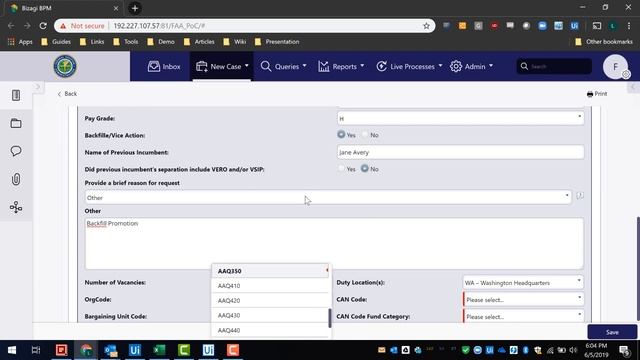Open Other bookmarks folder
This screenshot has height=360, width=640.
click(604, 42)
